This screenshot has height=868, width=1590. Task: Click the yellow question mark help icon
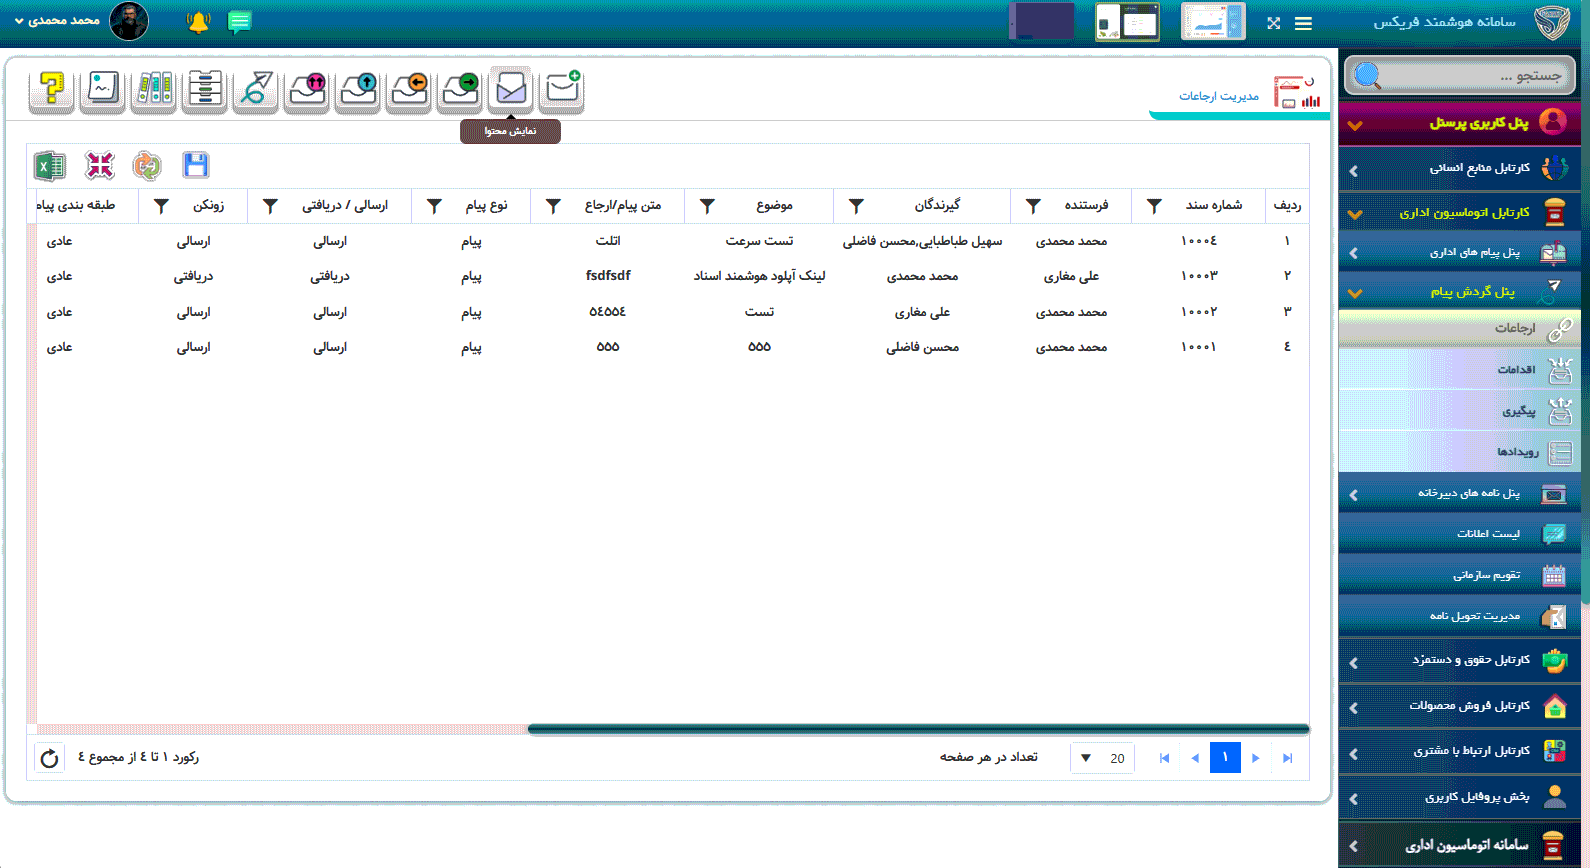click(51, 90)
